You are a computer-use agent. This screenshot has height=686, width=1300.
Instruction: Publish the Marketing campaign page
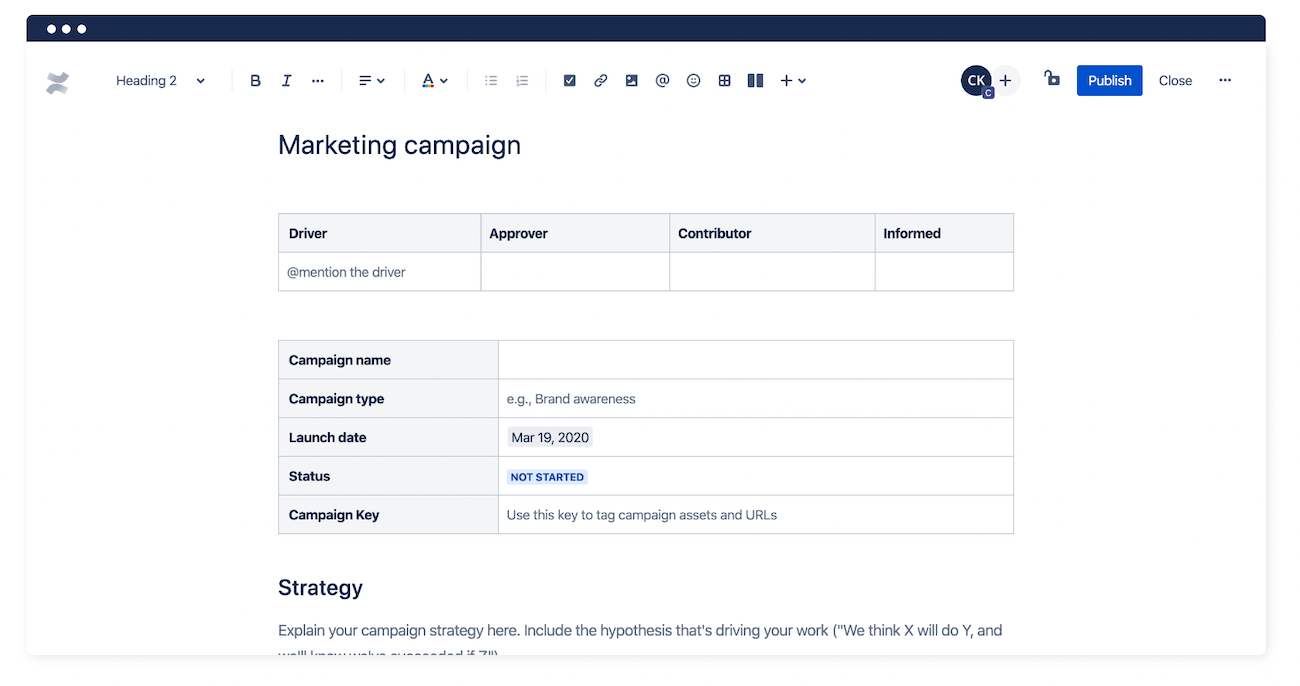1109,80
